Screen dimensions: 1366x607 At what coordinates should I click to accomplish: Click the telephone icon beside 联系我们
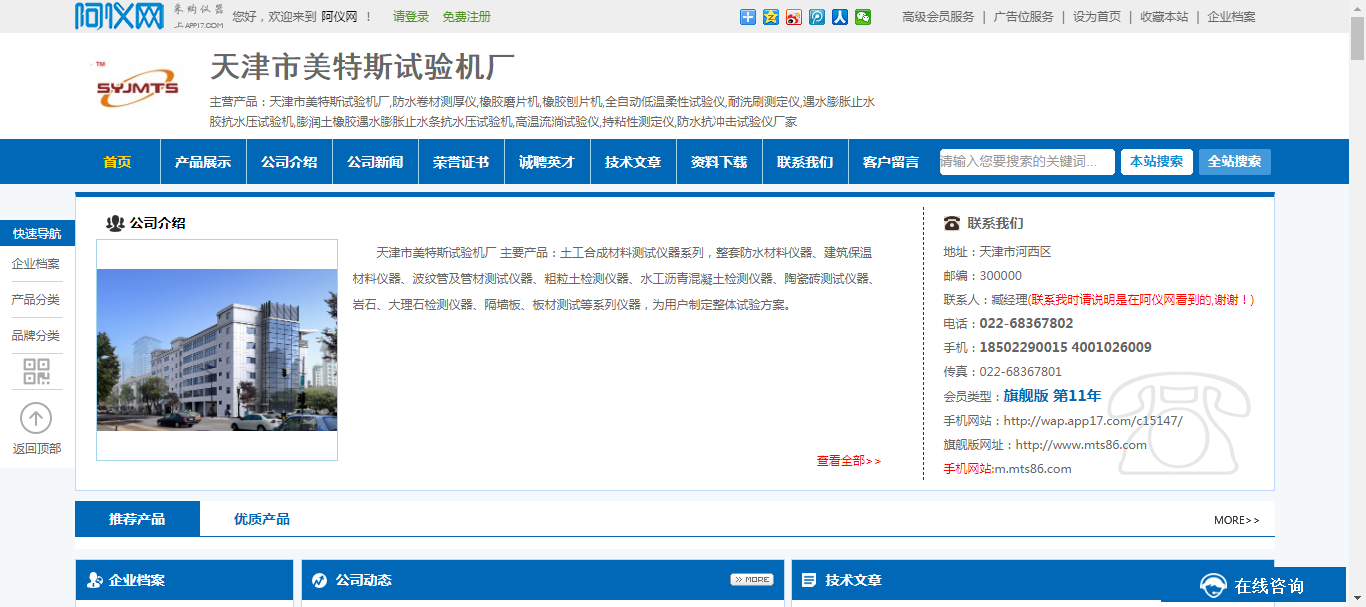pos(951,223)
